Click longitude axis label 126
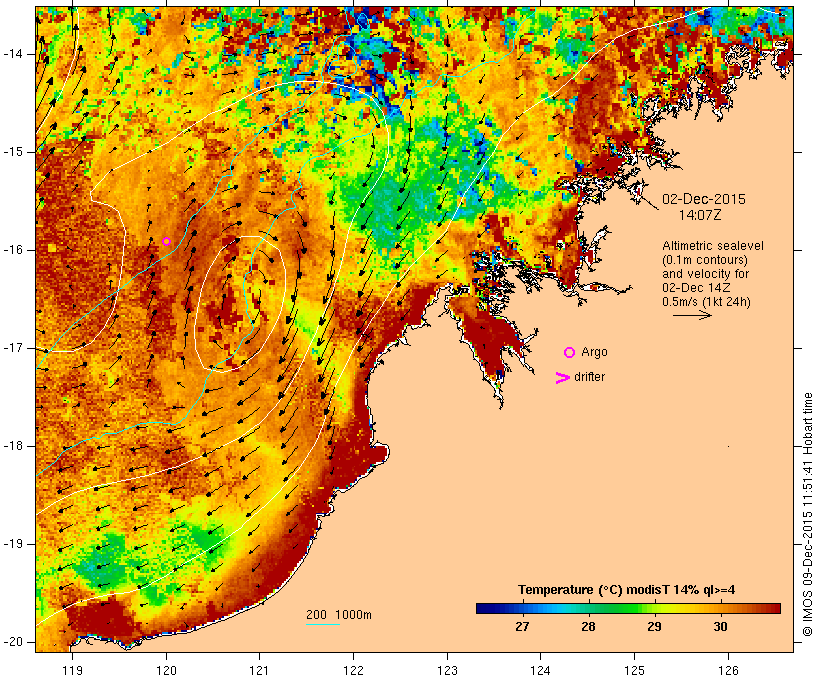The height and width of the screenshot is (680, 820). coord(728,670)
